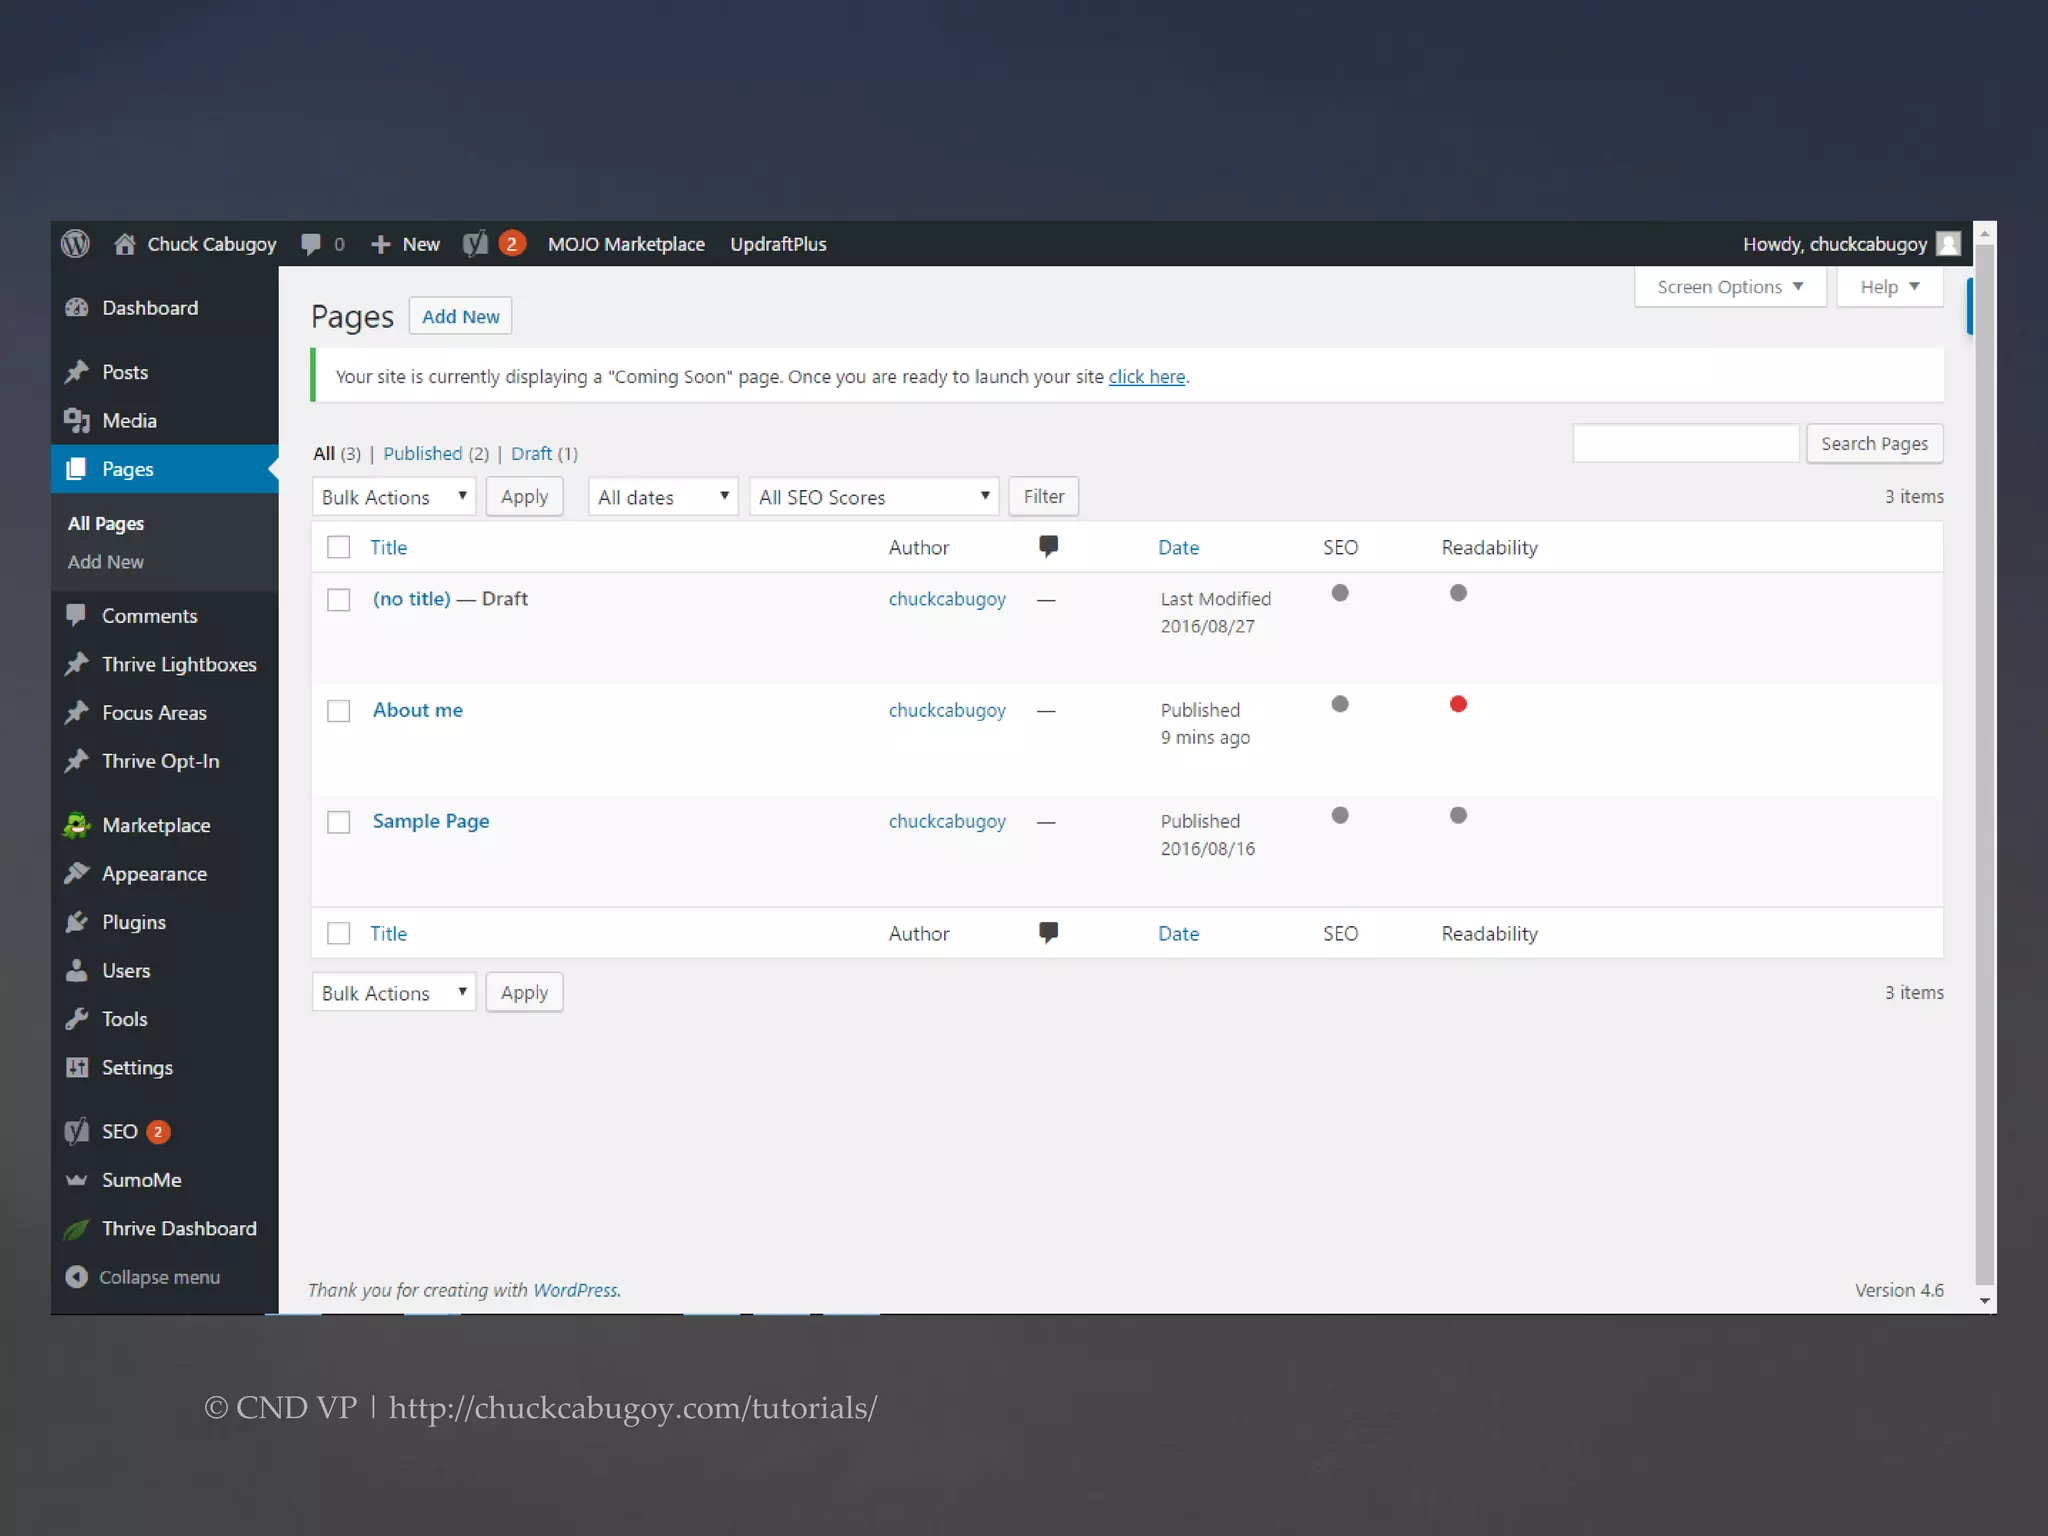Image resolution: width=2048 pixels, height=1536 pixels.
Task: Click the plus New icon in admin bar
Action: point(380,244)
